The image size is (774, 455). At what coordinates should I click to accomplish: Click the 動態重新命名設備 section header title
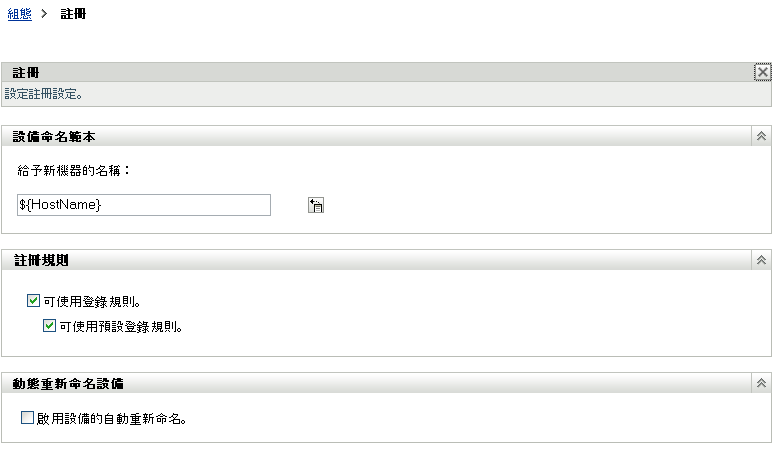[x=68, y=383]
